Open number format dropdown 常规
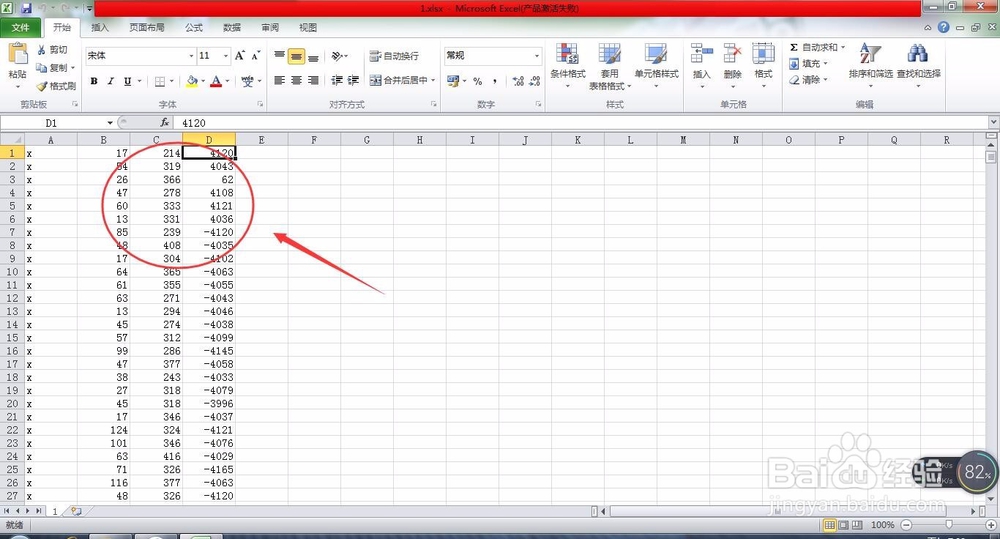 (x=536, y=56)
